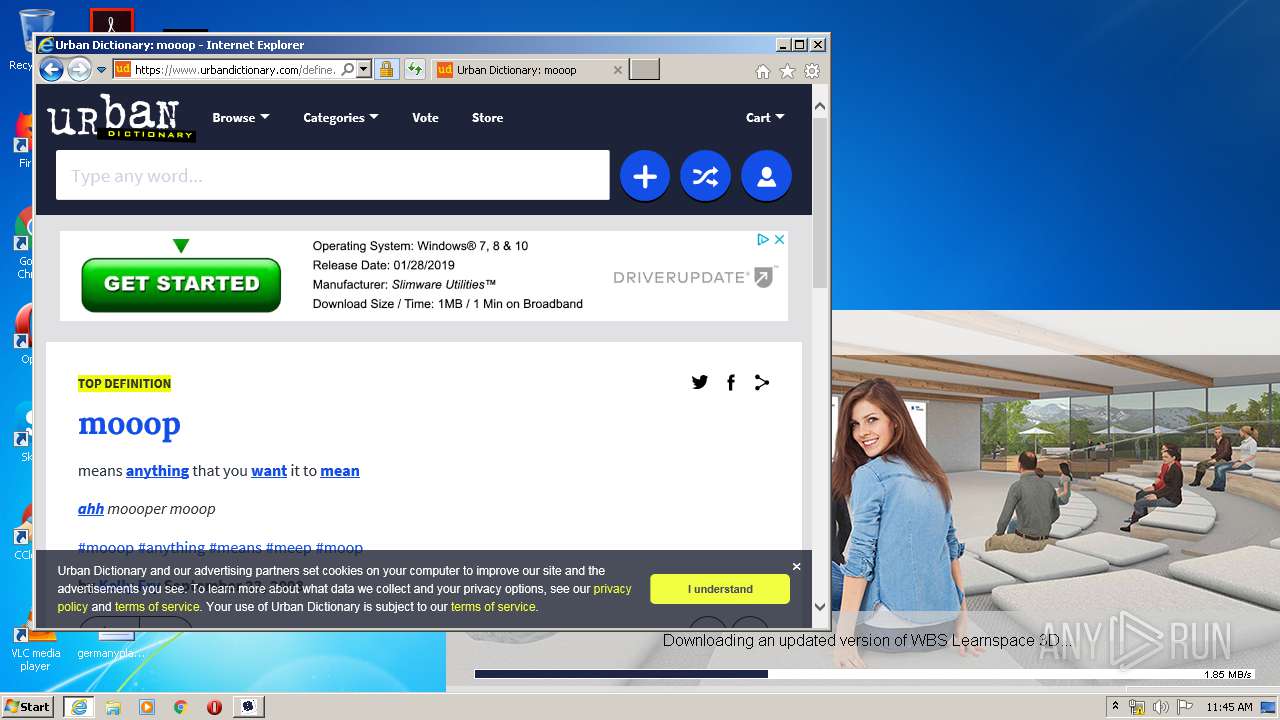Viewport: 1280px width, 720px height.
Task: Click the taskbar clock 11:45 AM
Action: (1230, 707)
